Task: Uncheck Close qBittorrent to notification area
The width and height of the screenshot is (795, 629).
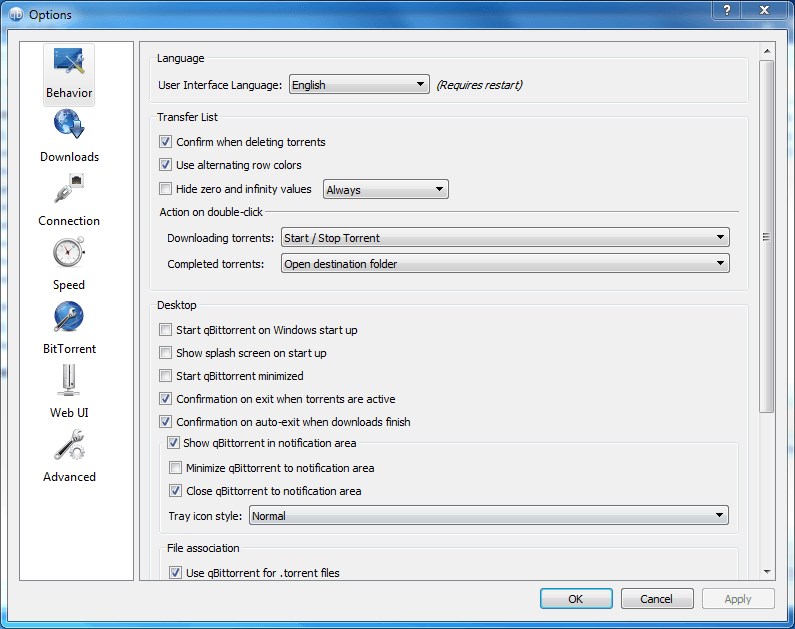Action: (175, 491)
